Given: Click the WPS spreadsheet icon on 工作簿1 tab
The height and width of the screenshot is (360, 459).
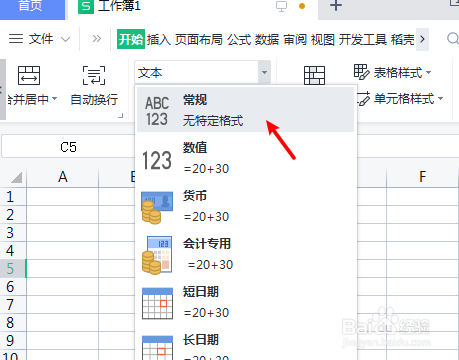Looking at the screenshot, I should (86, 6).
